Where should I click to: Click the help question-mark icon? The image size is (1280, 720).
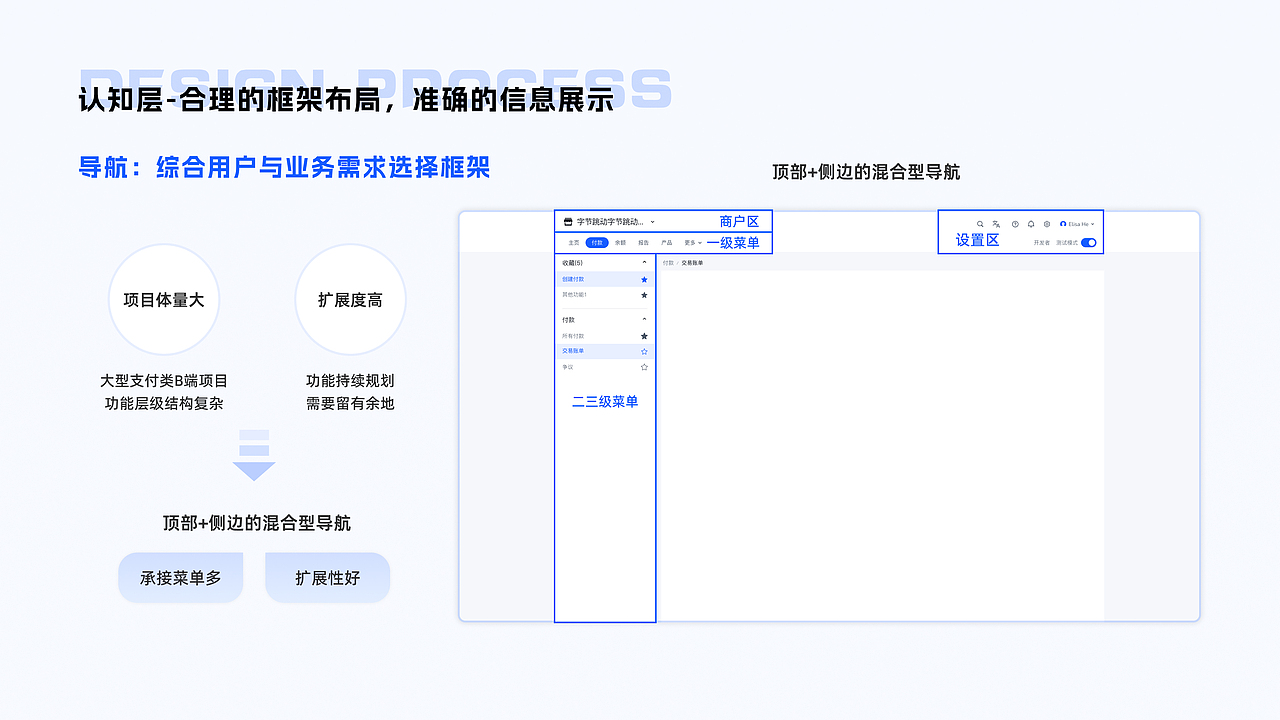[x=1016, y=224]
